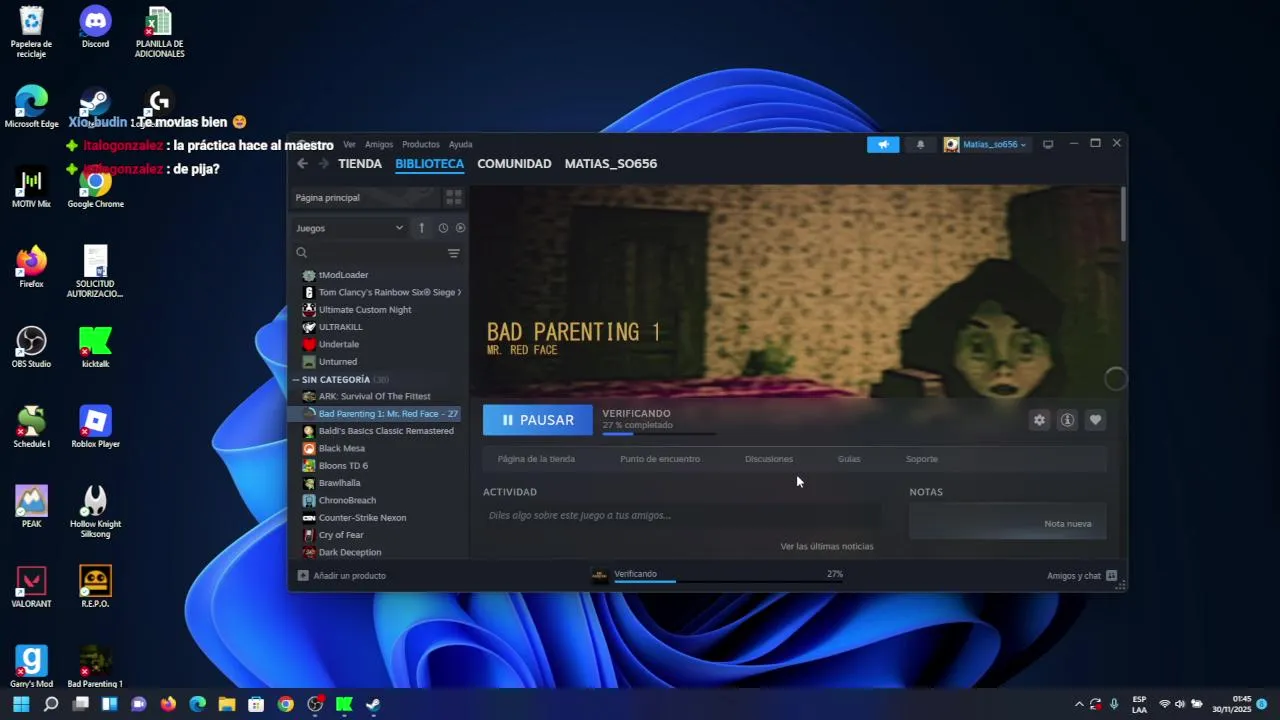The image size is (1280, 720).
Task: Open Matias_so656 account dropdown
Action: point(986,145)
